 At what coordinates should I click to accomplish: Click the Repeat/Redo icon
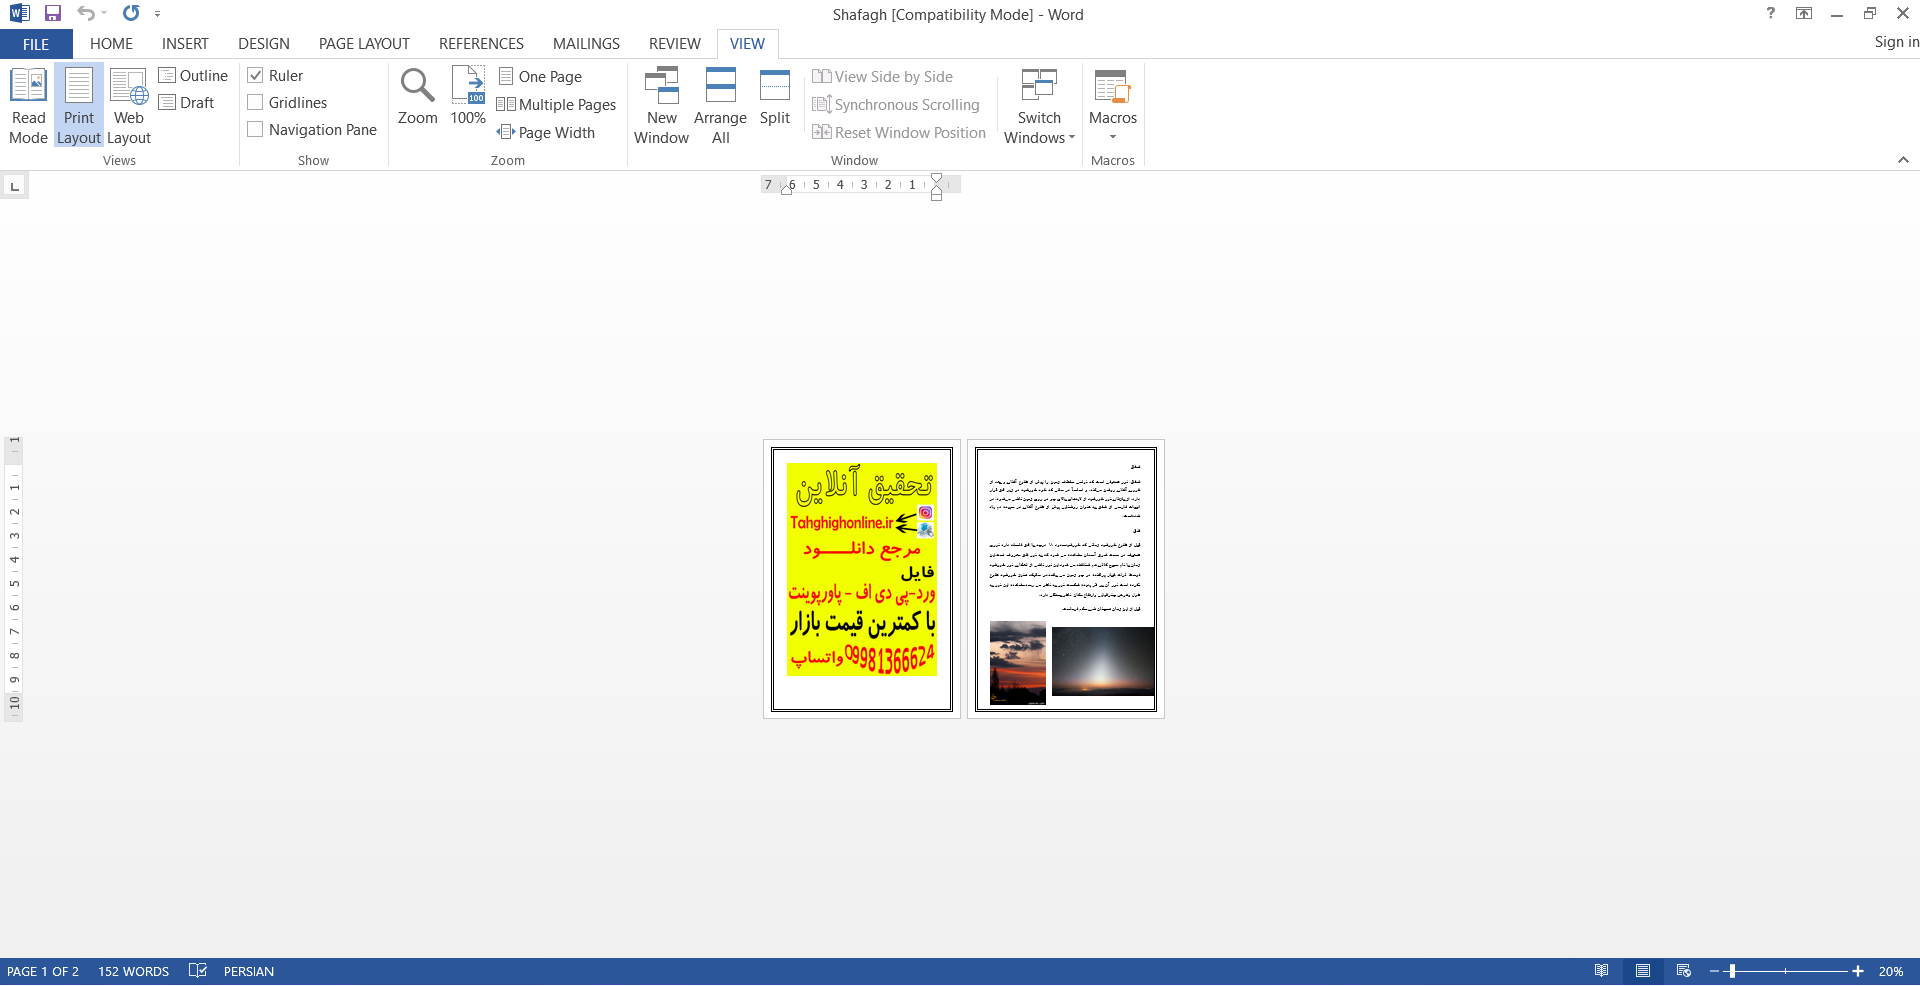pyautogui.click(x=131, y=14)
